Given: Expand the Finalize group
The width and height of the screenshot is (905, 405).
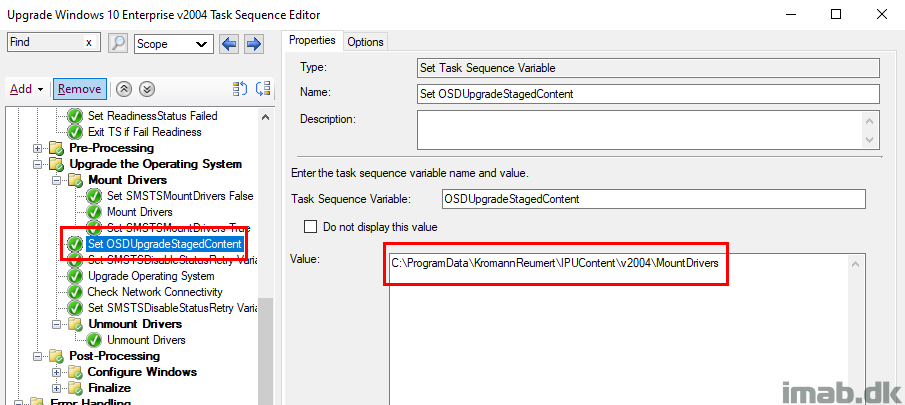Looking at the screenshot, I should click(x=57, y=388).
